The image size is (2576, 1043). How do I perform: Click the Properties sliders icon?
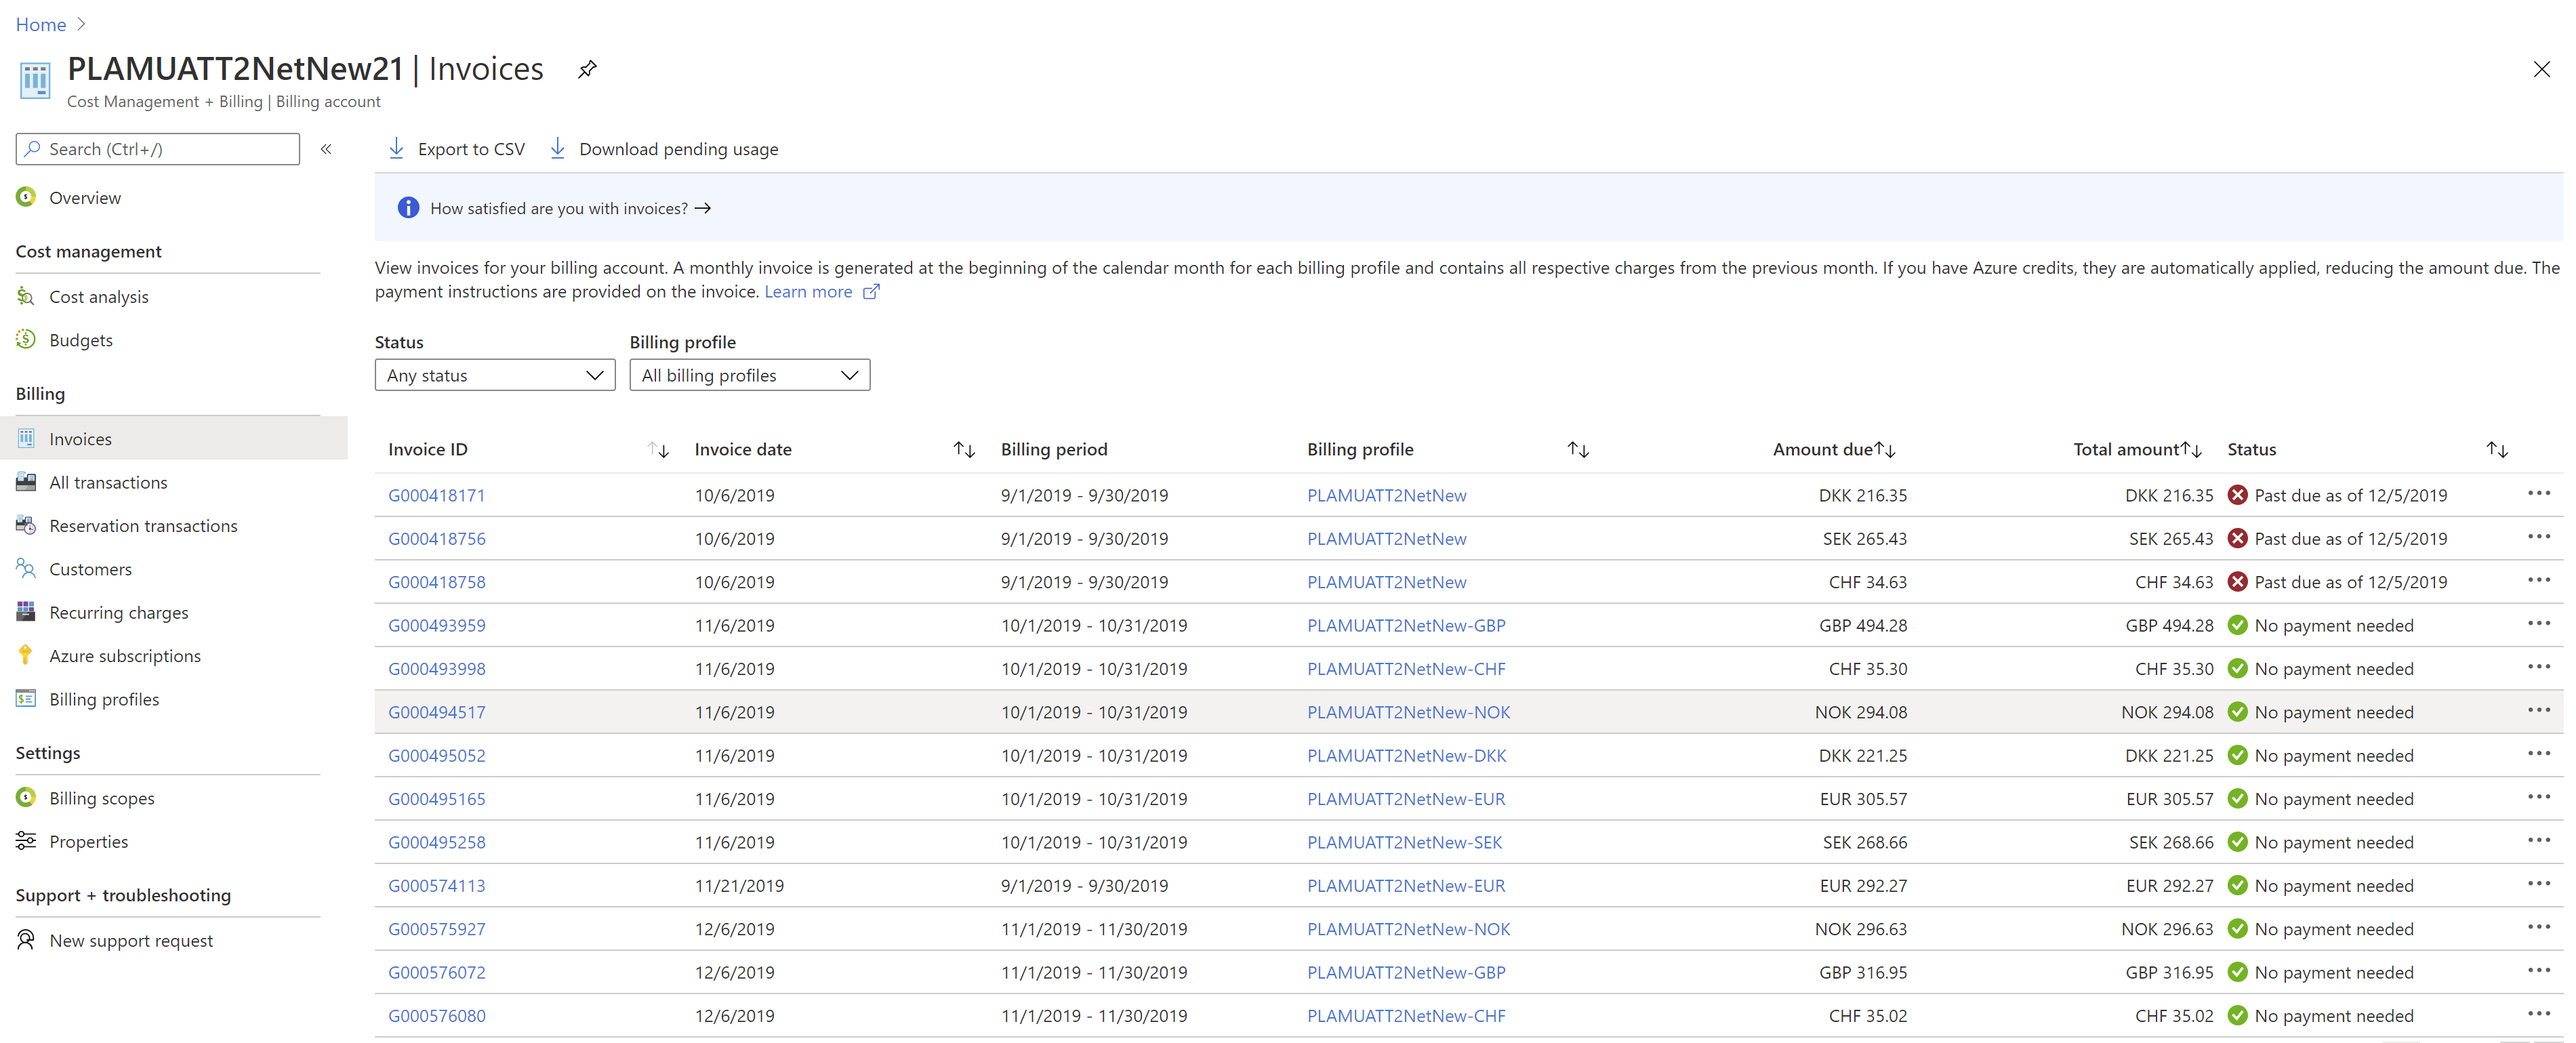[x=26, y=841]
